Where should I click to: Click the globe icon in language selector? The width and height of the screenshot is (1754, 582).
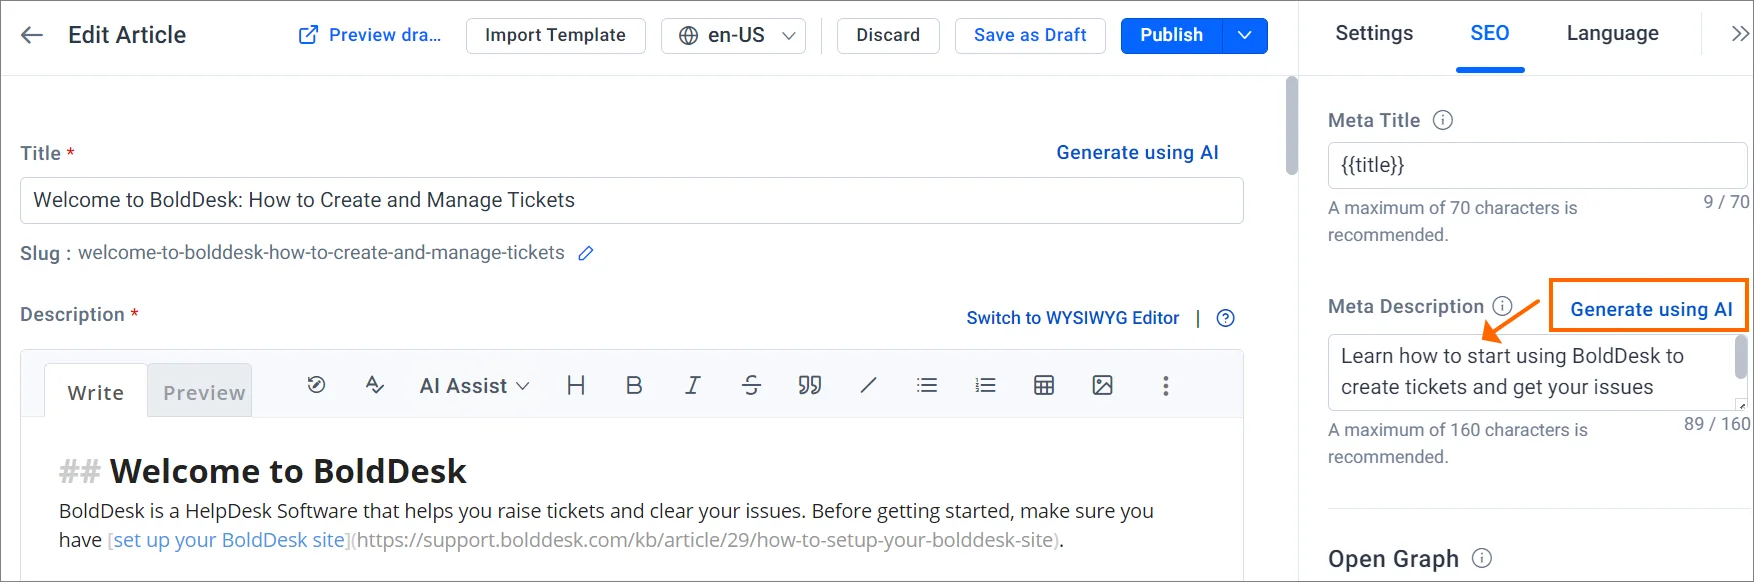[688, 36]
